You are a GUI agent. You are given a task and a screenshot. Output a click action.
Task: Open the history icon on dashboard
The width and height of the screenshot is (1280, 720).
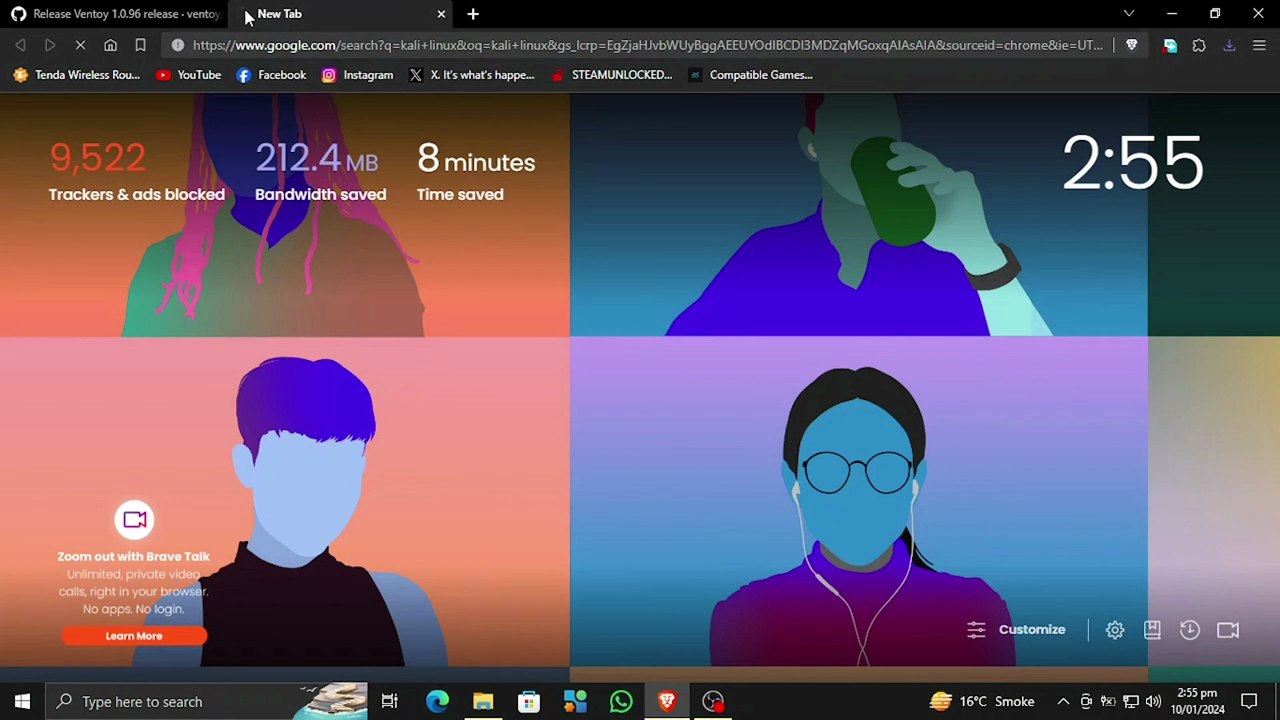click(x=1189, y=630)
